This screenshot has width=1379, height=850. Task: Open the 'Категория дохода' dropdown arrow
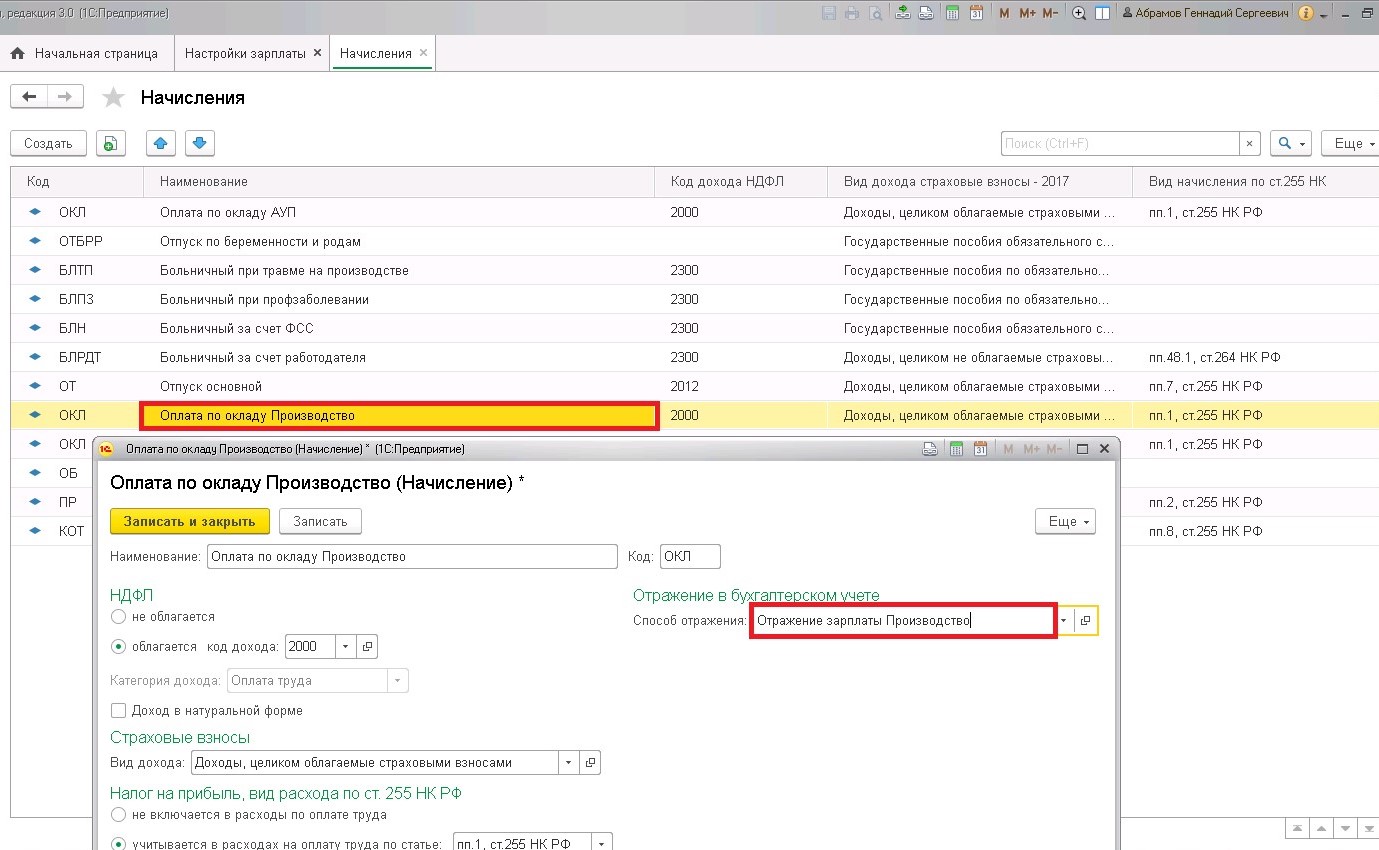pyautogui.click(x=398, y=681)
